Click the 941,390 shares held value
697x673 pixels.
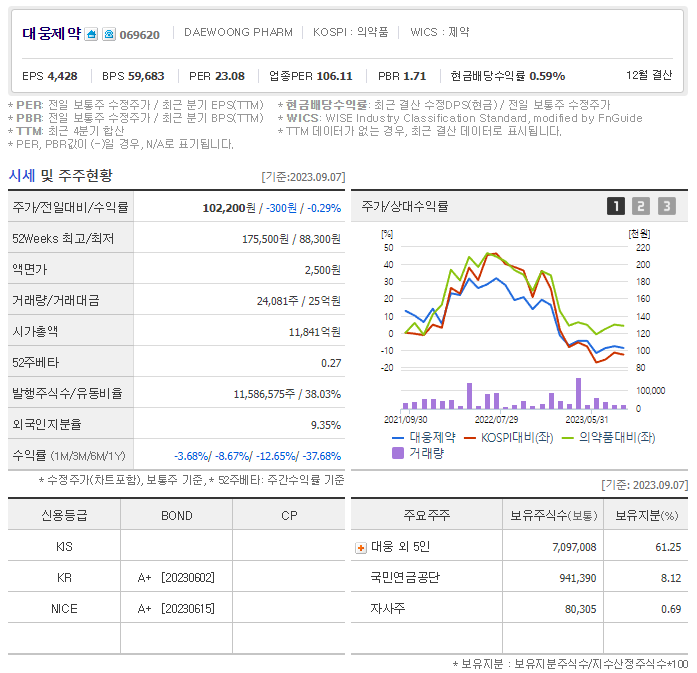click(578, 578)
